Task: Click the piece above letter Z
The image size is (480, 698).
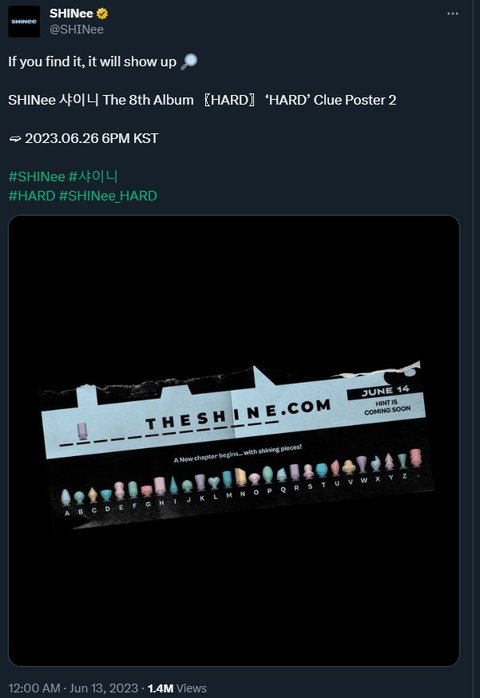Action: [403, 461]
